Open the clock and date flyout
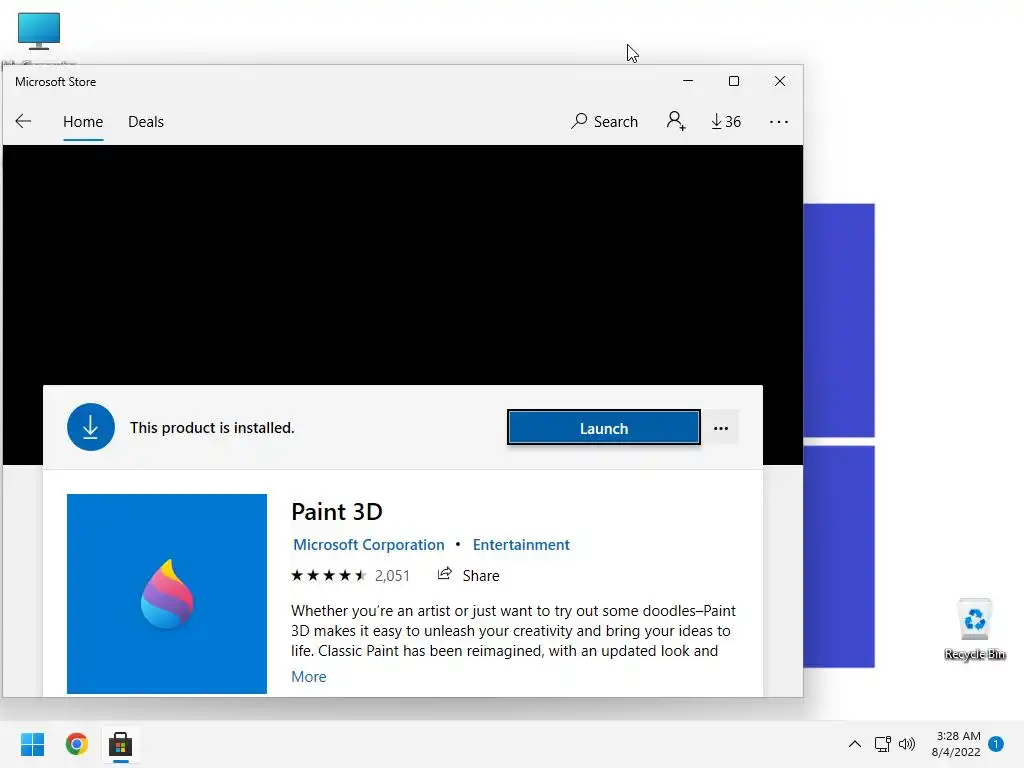 pyautogui.click(x=956, y=744)
